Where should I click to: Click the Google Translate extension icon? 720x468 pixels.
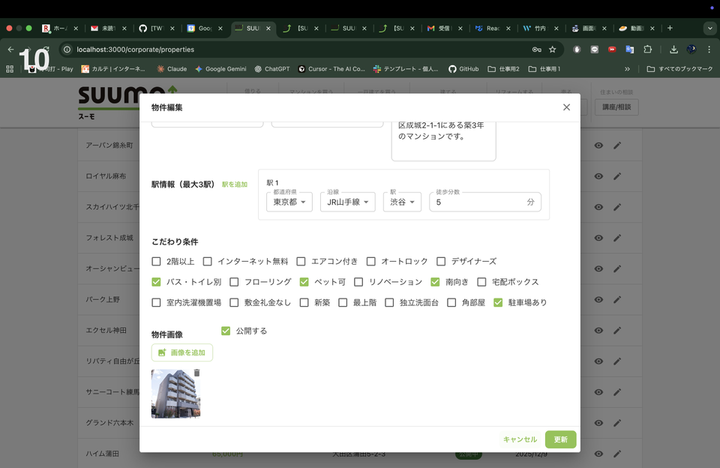630,49
